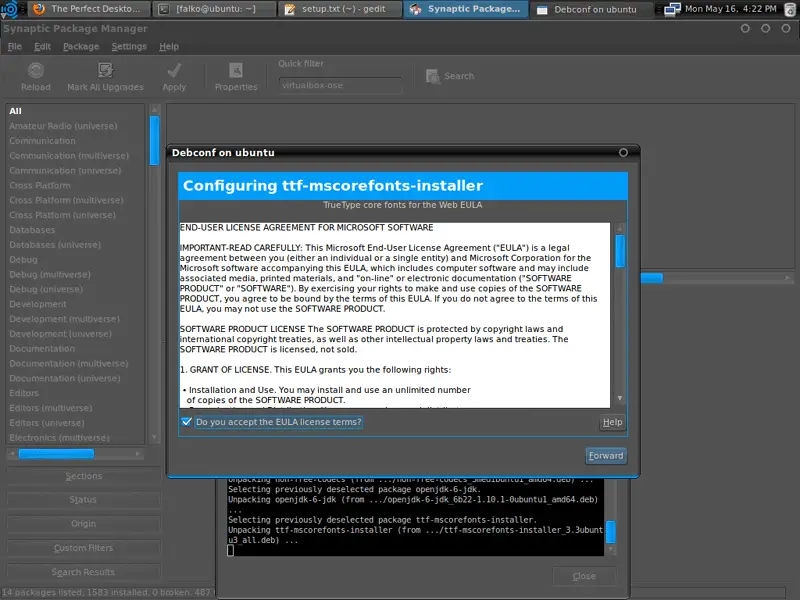Image resolution: width=800 pixels, height=600 pixels.
Task: Click the sections list horizontal scrollbar
Action: 56,454
